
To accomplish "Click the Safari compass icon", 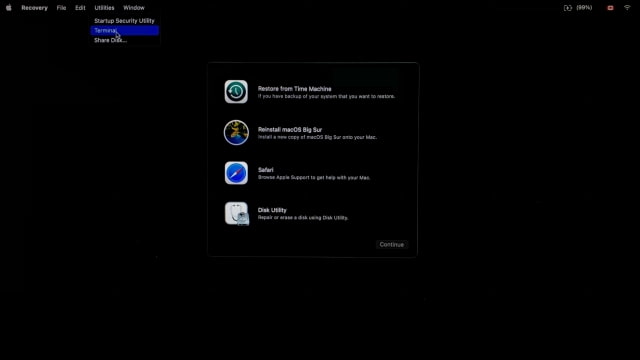I will coord(236,173).
